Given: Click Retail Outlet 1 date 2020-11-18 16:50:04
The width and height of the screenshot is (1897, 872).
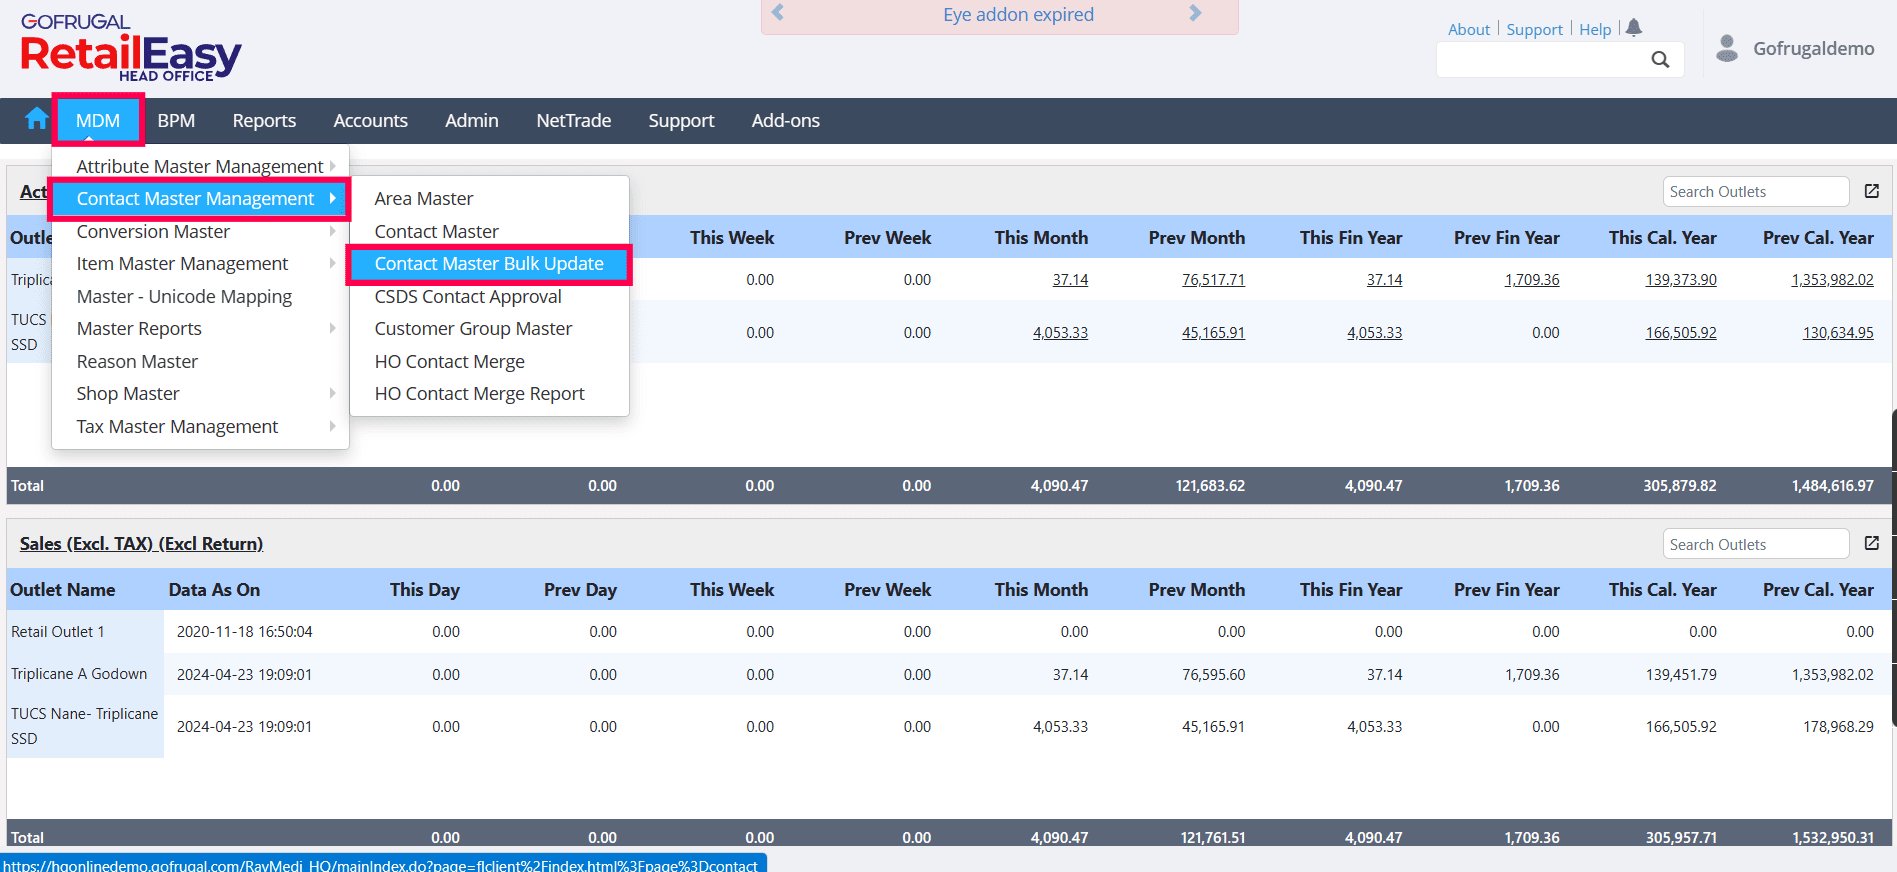Looking at the screenshot, I should click(x=245, y=632).
